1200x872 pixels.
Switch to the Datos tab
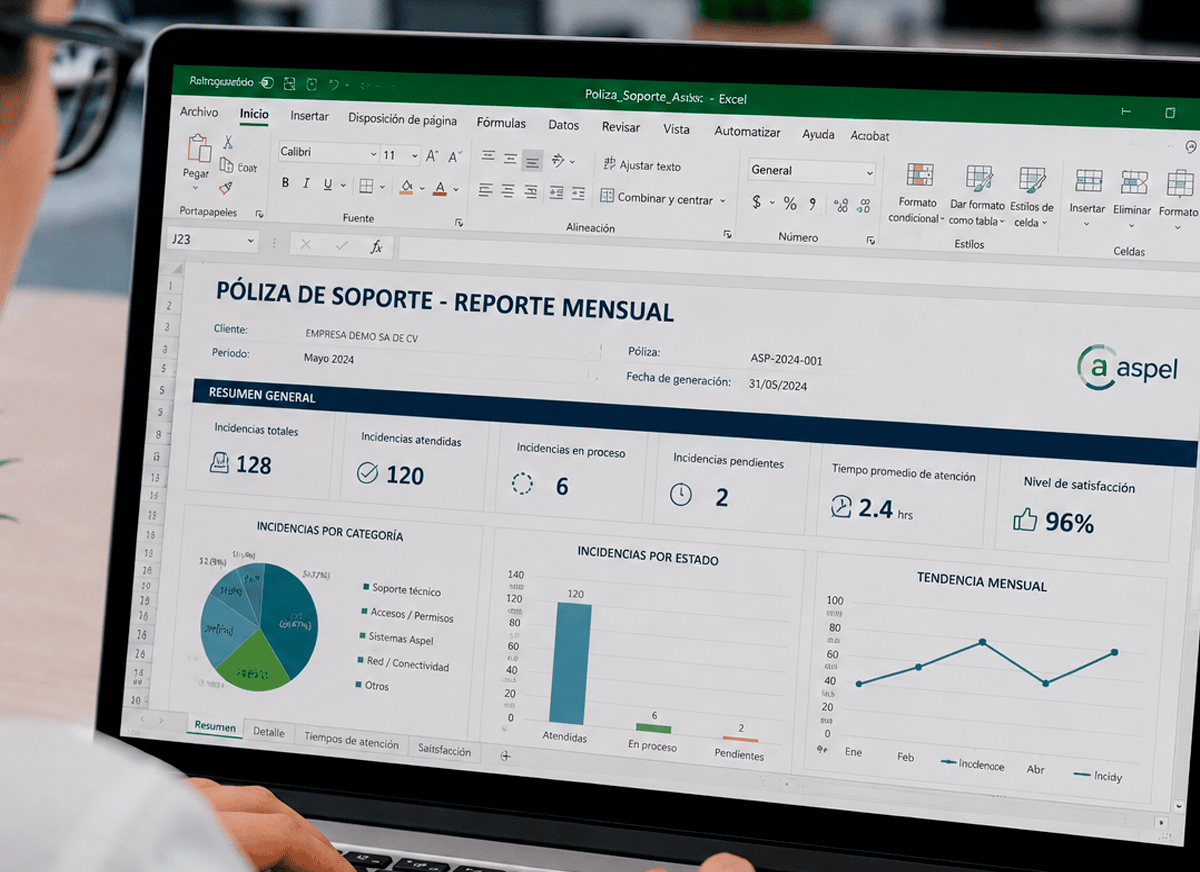point(564,125)
